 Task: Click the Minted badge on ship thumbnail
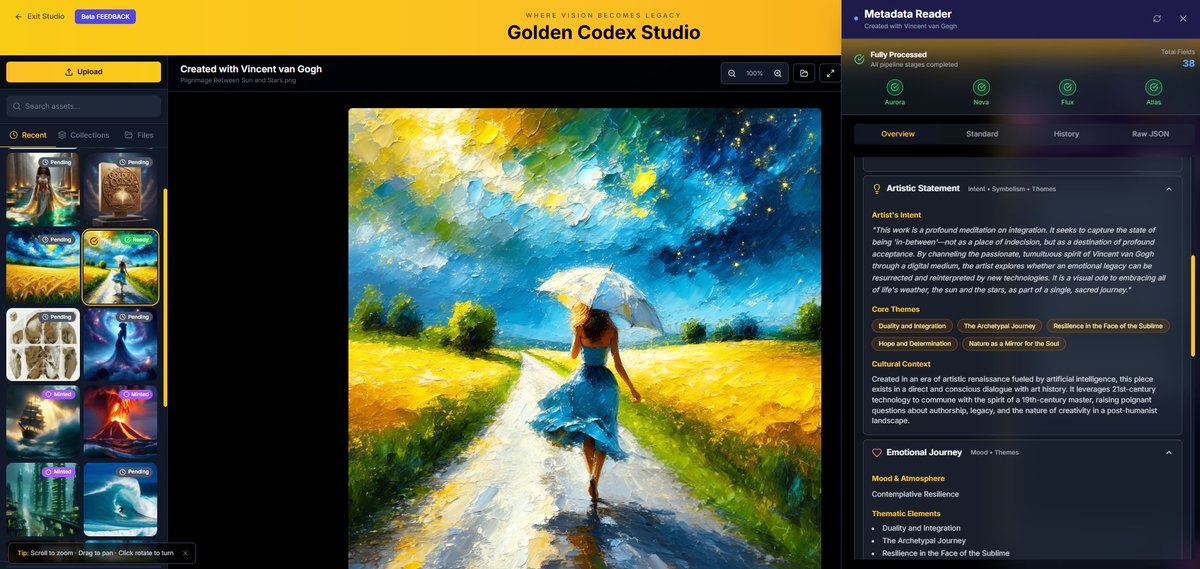click(x=57, y=394)
